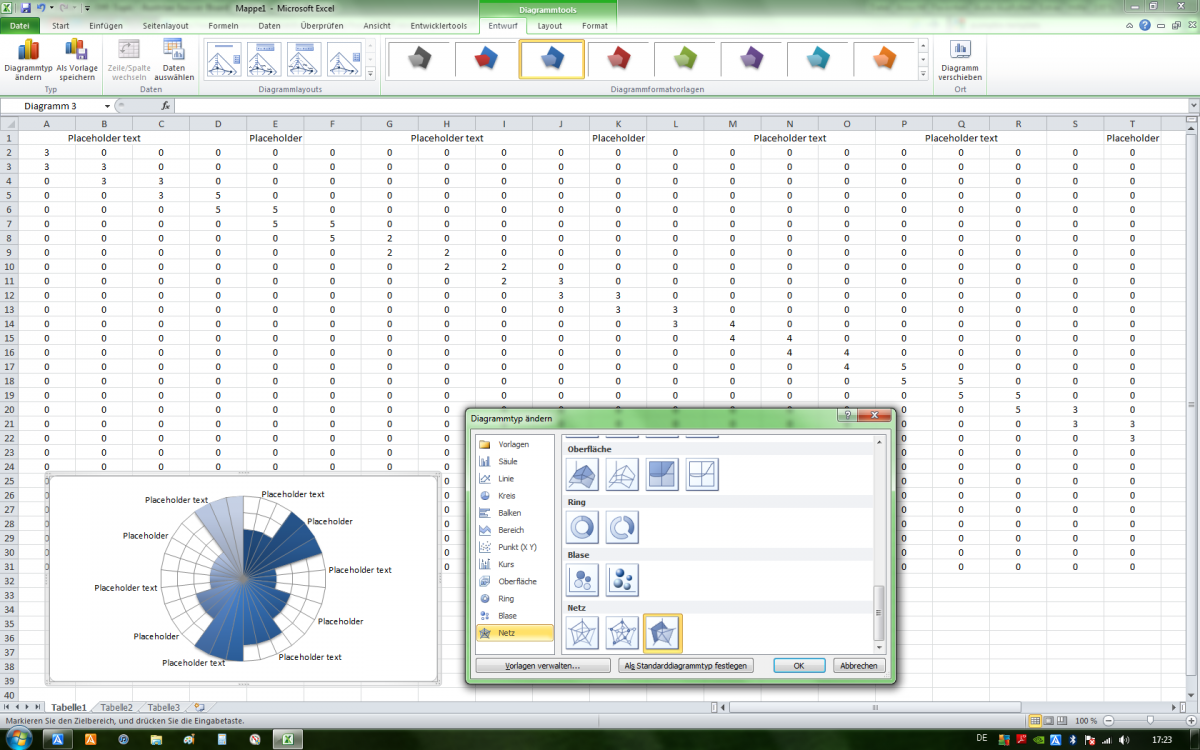Screen dimensions: 1200x750
Task: Select Vorlagen folder in chart type dialog
Action: tap(514, 444)
